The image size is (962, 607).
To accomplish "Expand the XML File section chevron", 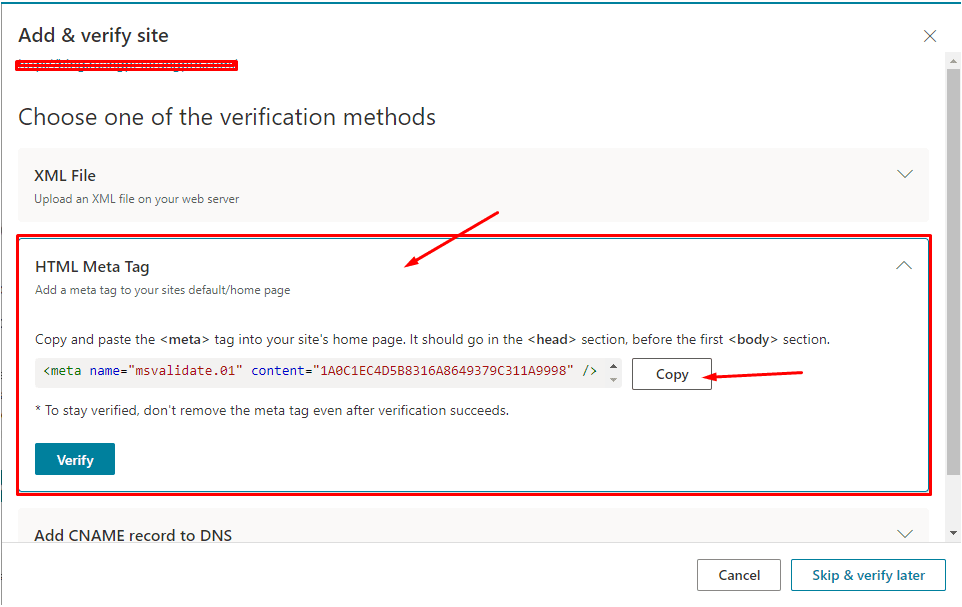I will (905, 174).
